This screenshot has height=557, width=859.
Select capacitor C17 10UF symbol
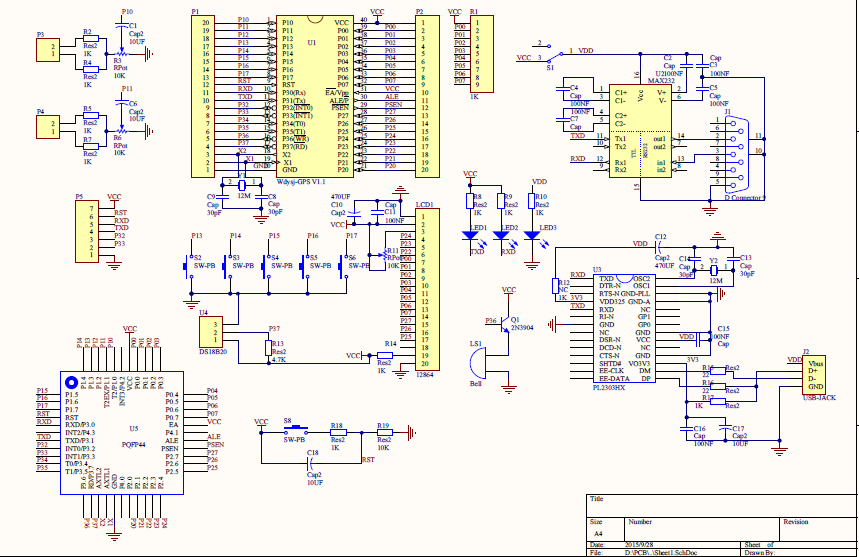tap(725, 429)
